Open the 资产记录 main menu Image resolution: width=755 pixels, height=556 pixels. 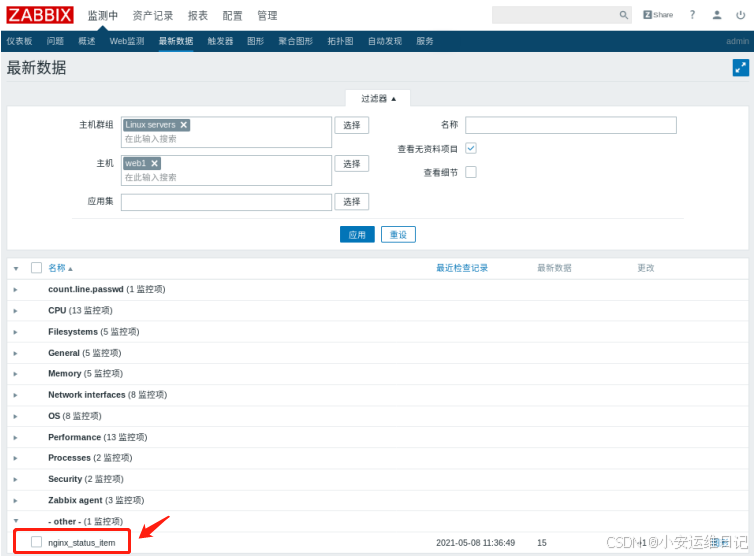153,15
